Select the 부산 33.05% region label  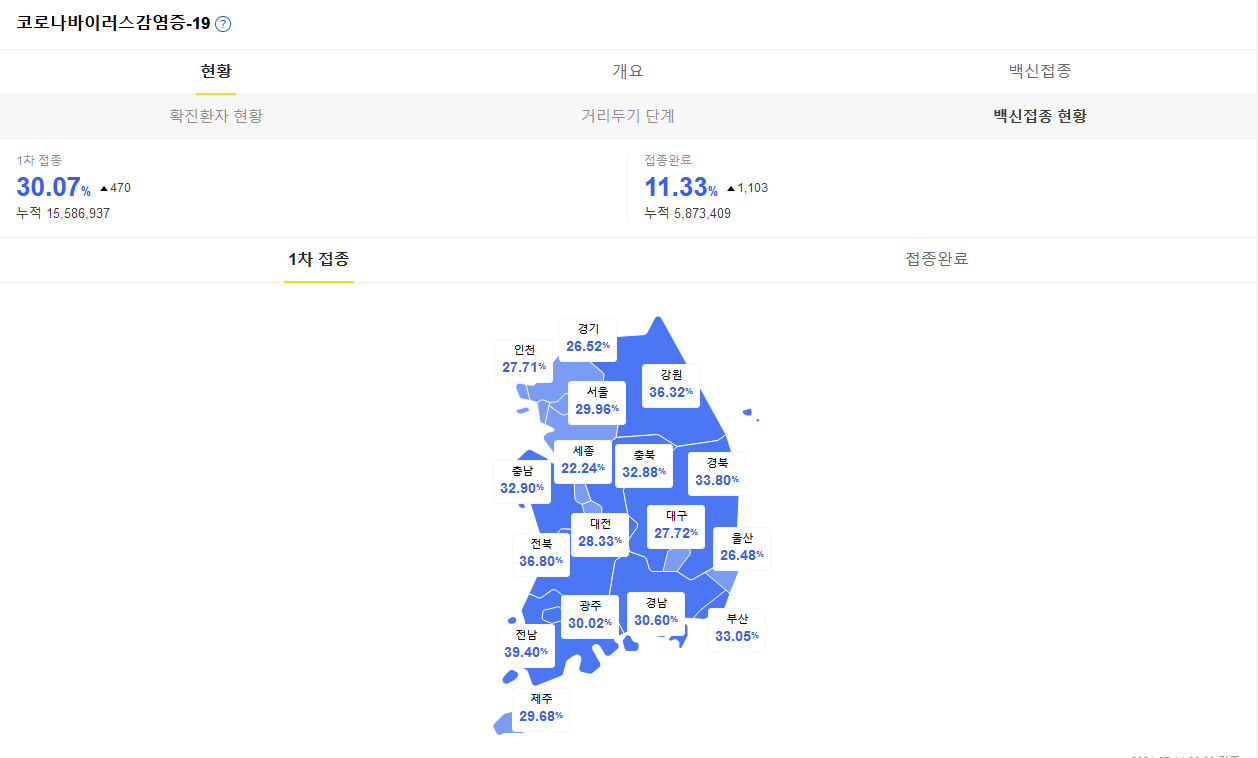click(737, 629)
